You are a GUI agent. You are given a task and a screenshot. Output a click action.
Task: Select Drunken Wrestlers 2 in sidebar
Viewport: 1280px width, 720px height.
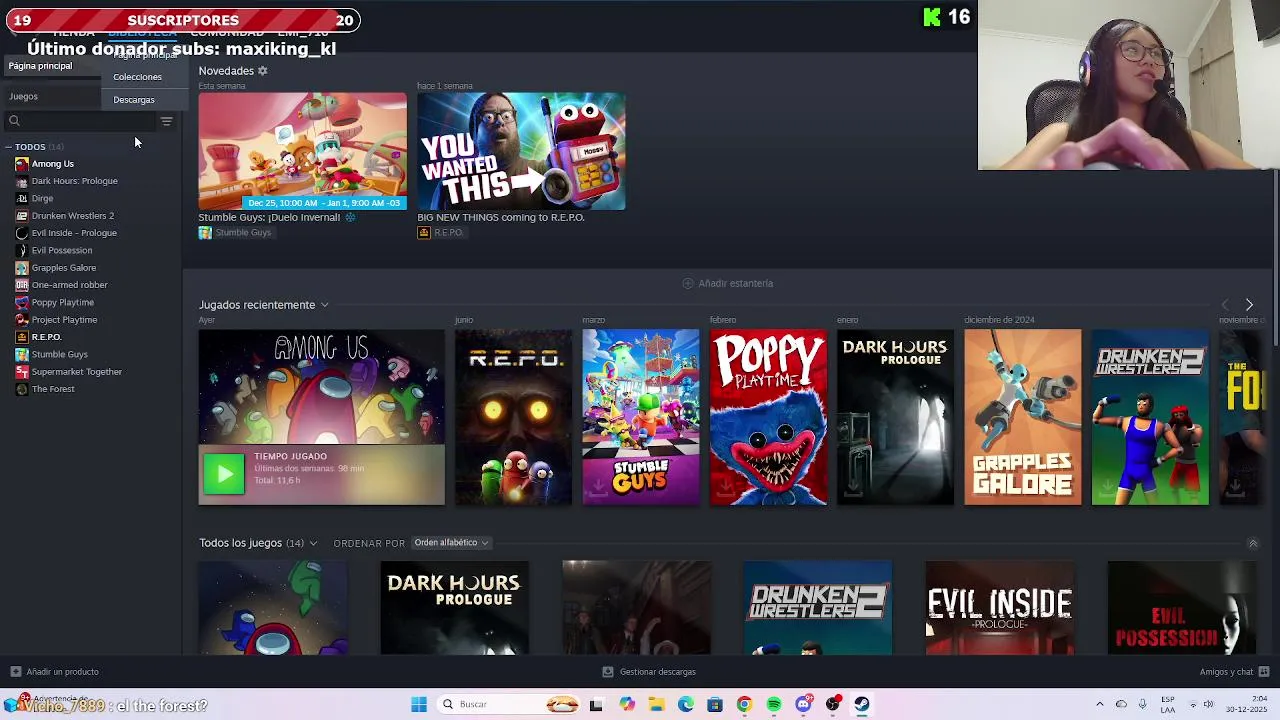pos(72,216)
